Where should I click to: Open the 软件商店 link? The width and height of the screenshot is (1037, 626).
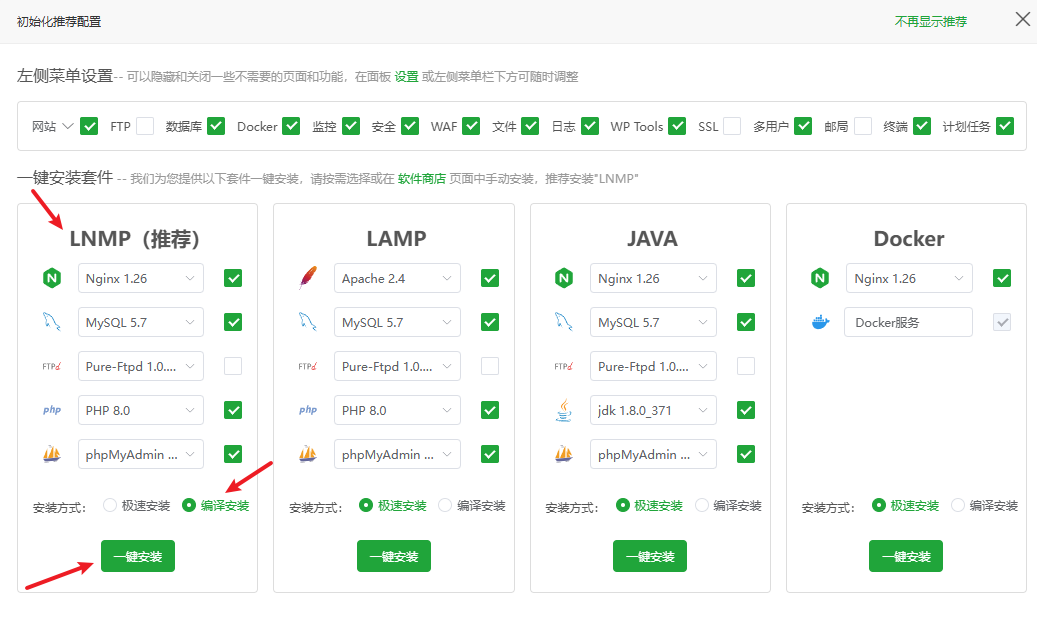click(421, 179)
